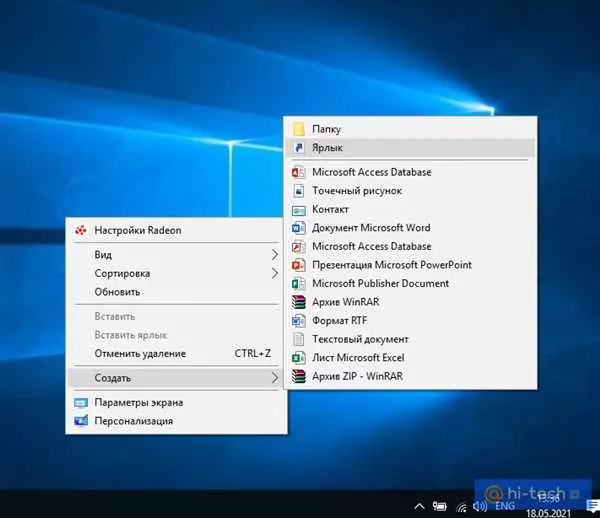Click the Текстовый документ page icon
600x518 pixels.
tap(298, 339)
